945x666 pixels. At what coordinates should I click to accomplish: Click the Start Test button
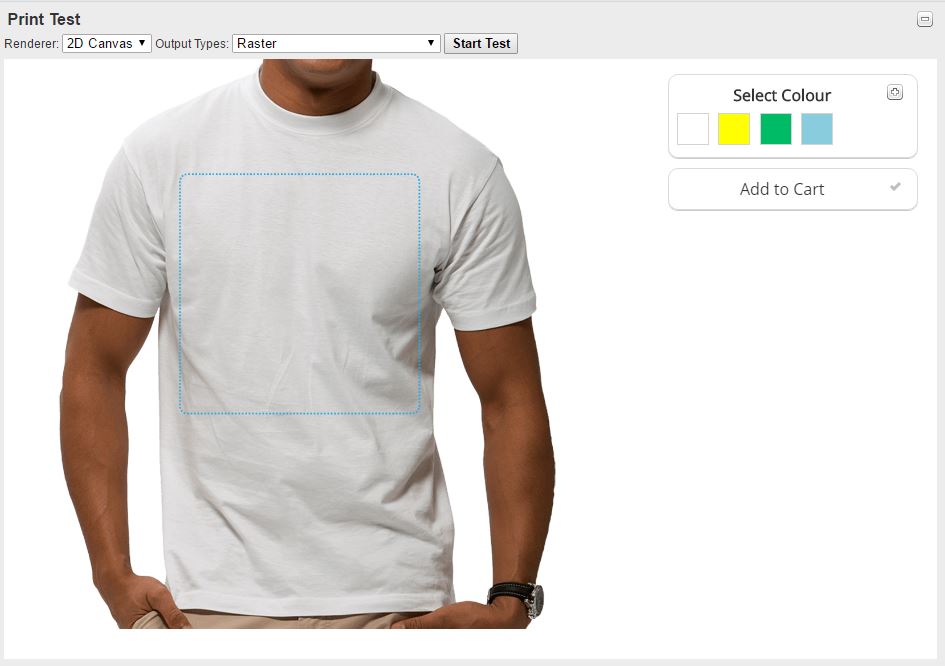(x=481, y=43)
